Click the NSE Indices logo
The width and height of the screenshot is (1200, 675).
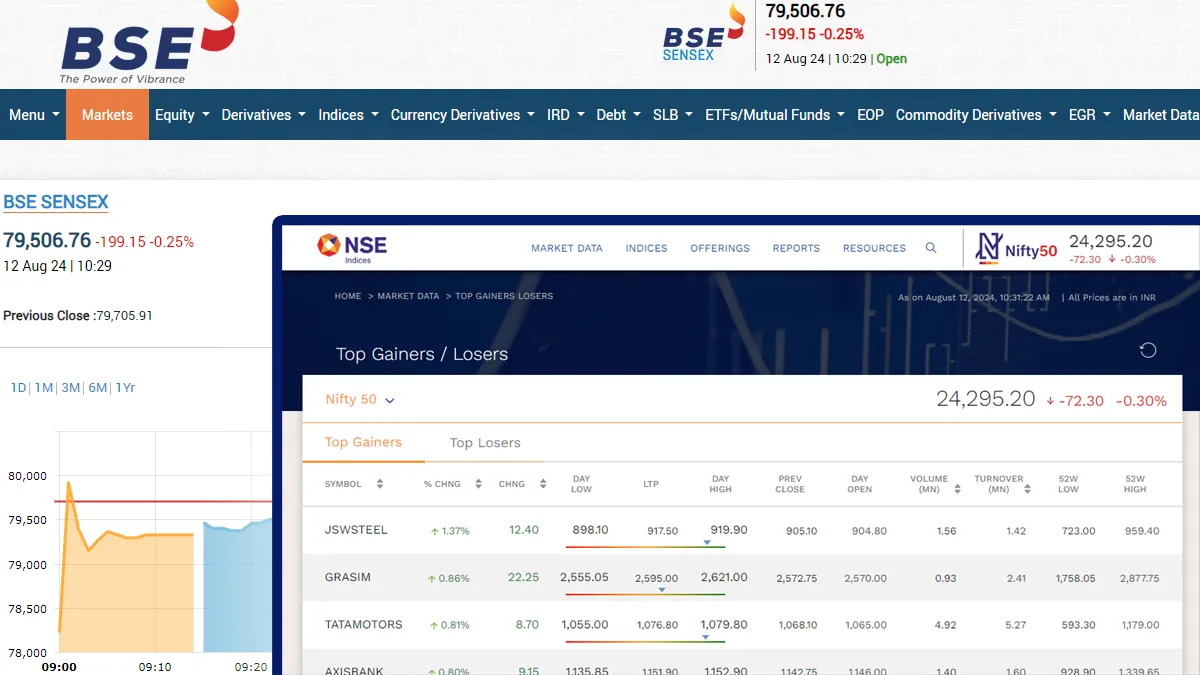pyautogui.click(x=352, y=247)
